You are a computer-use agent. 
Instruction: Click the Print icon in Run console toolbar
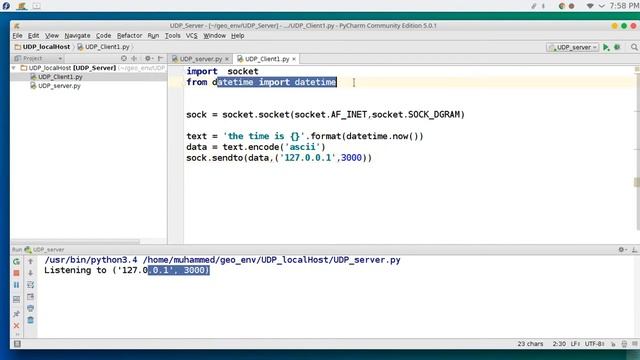coord(31,309)
